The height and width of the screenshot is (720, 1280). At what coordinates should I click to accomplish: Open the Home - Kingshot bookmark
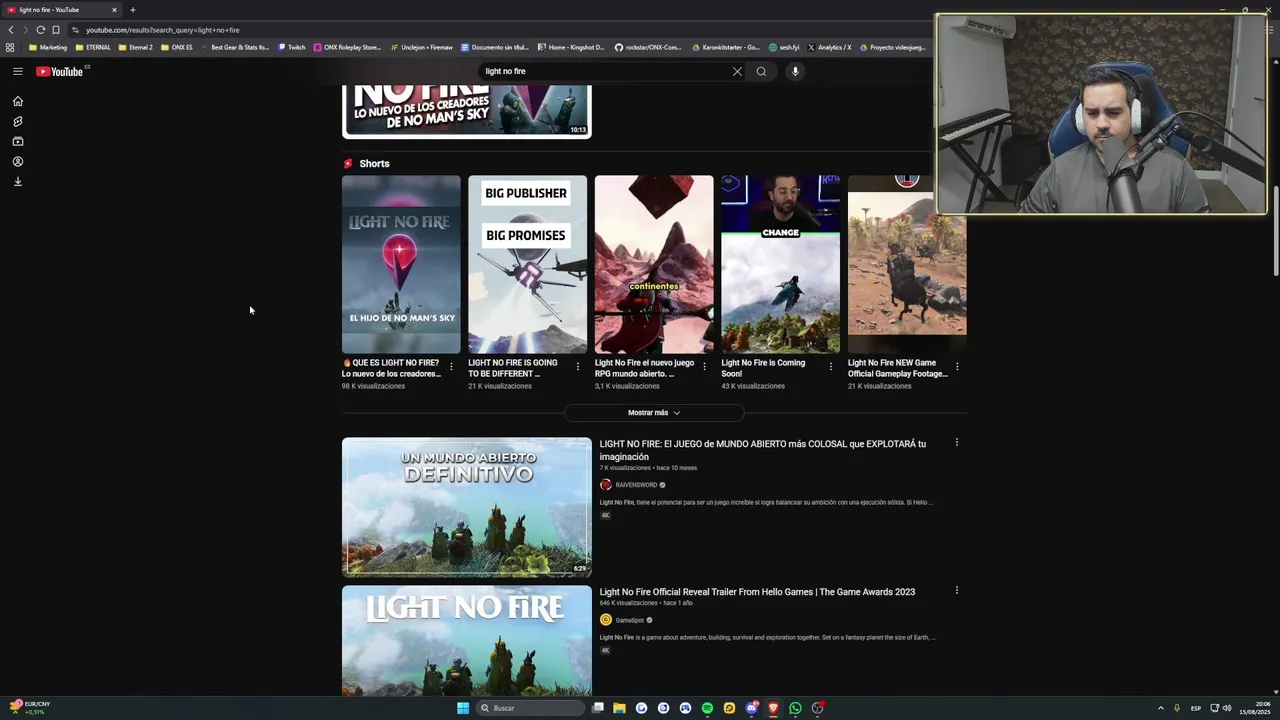[x=571, y=47]
